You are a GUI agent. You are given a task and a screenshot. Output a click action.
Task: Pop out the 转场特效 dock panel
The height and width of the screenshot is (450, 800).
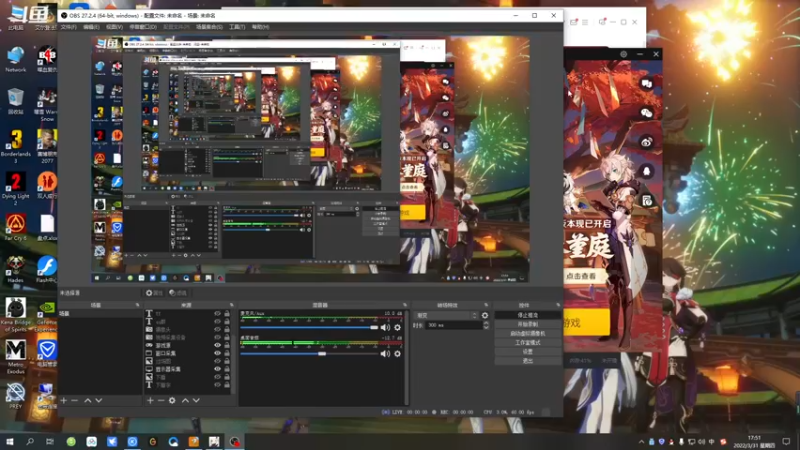click(x=486, y=305)
